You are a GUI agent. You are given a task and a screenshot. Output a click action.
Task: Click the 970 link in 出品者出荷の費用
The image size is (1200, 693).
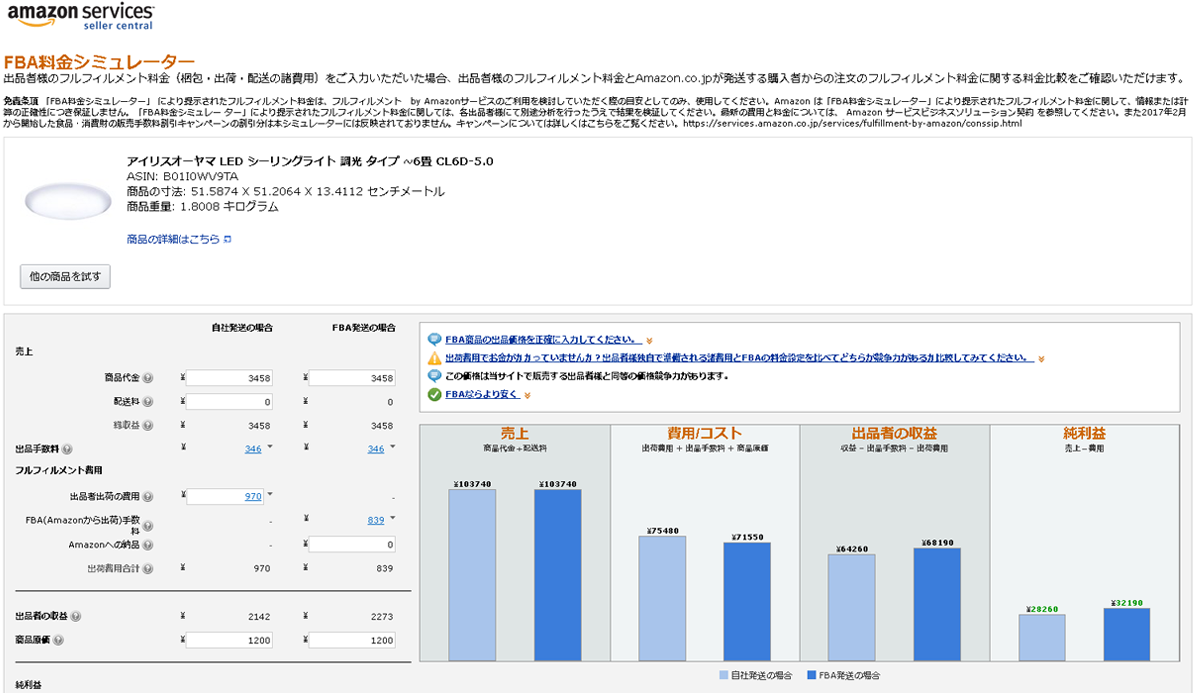click(x=253, y=496)
